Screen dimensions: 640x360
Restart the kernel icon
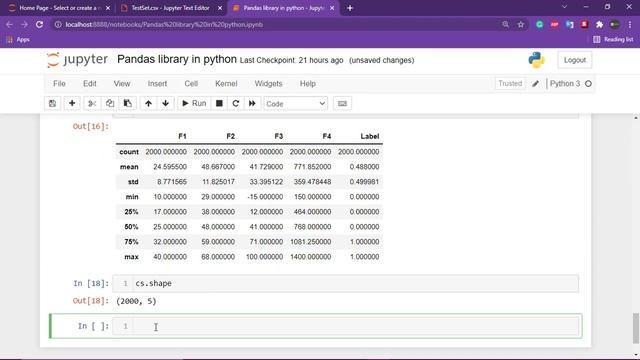pyautogui.click(x=236, y=104)
